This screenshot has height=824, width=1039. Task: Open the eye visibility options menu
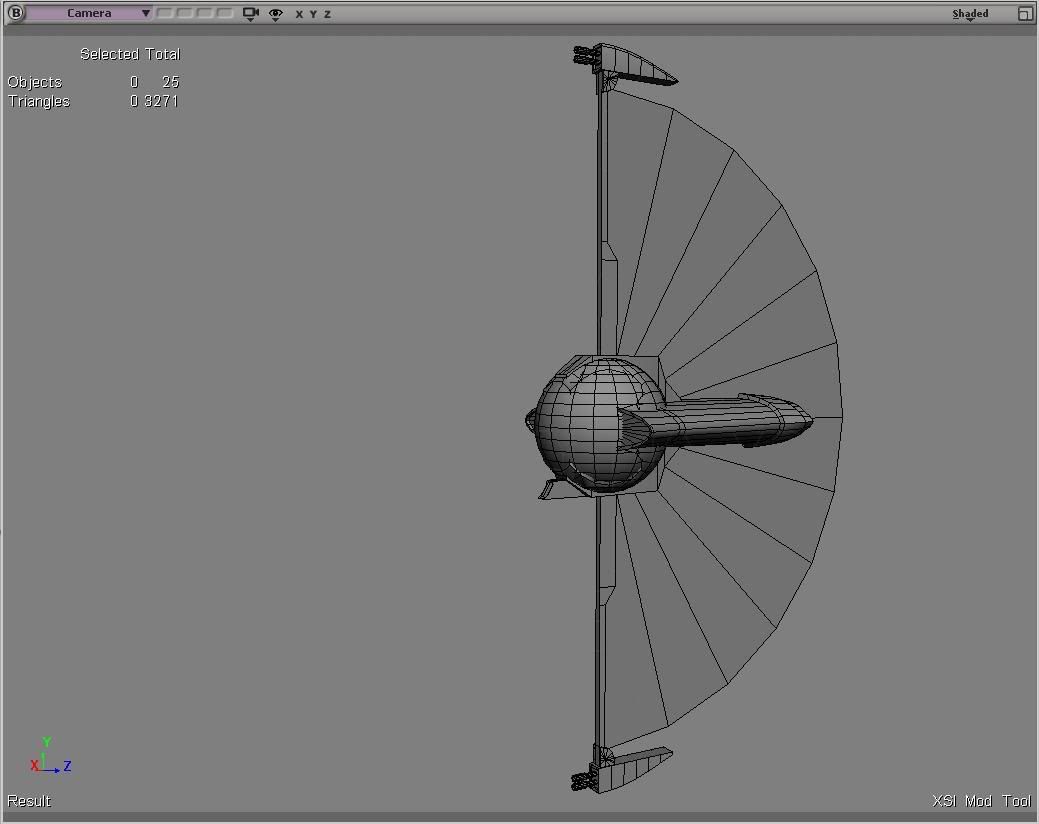coord(276,14)
